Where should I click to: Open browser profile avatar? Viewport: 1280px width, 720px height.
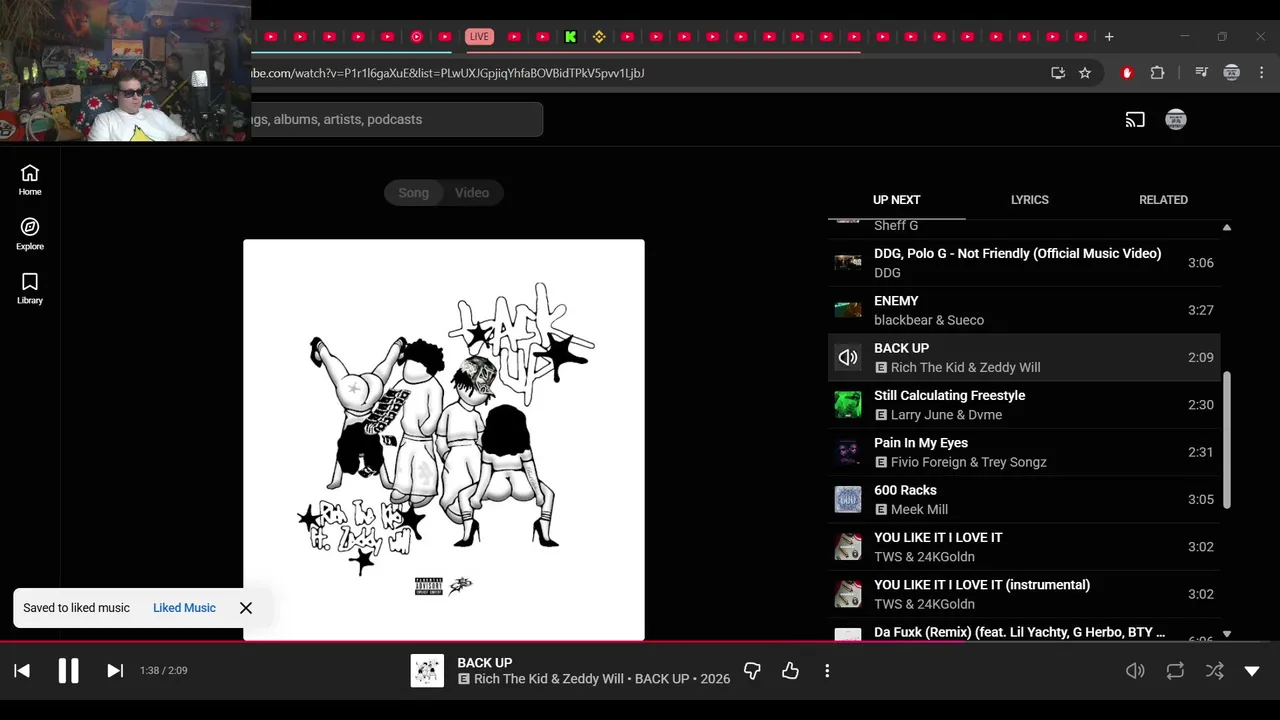1232,73
